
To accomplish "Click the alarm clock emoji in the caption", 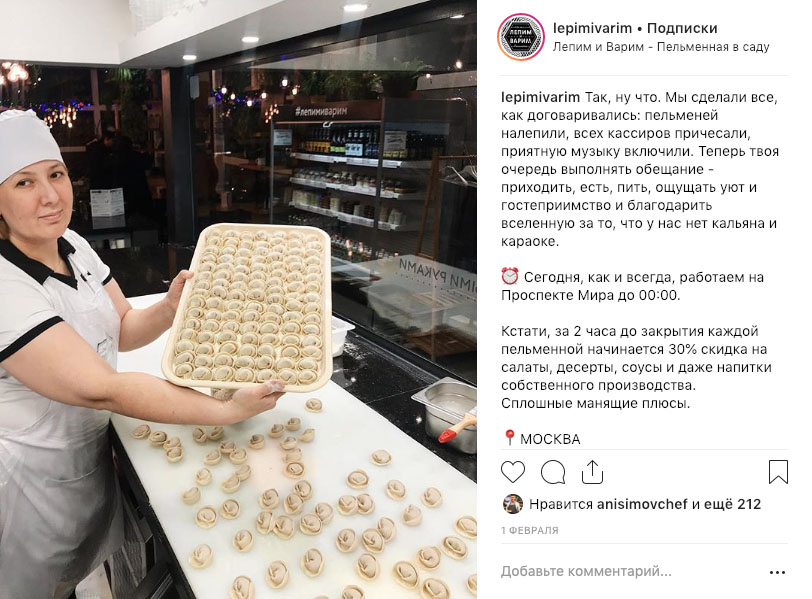I will (x=510, y=276).
